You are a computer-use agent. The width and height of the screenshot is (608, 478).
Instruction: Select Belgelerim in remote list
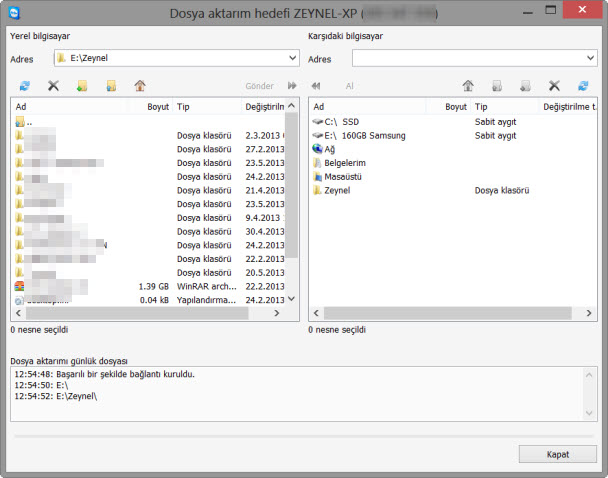344,162
